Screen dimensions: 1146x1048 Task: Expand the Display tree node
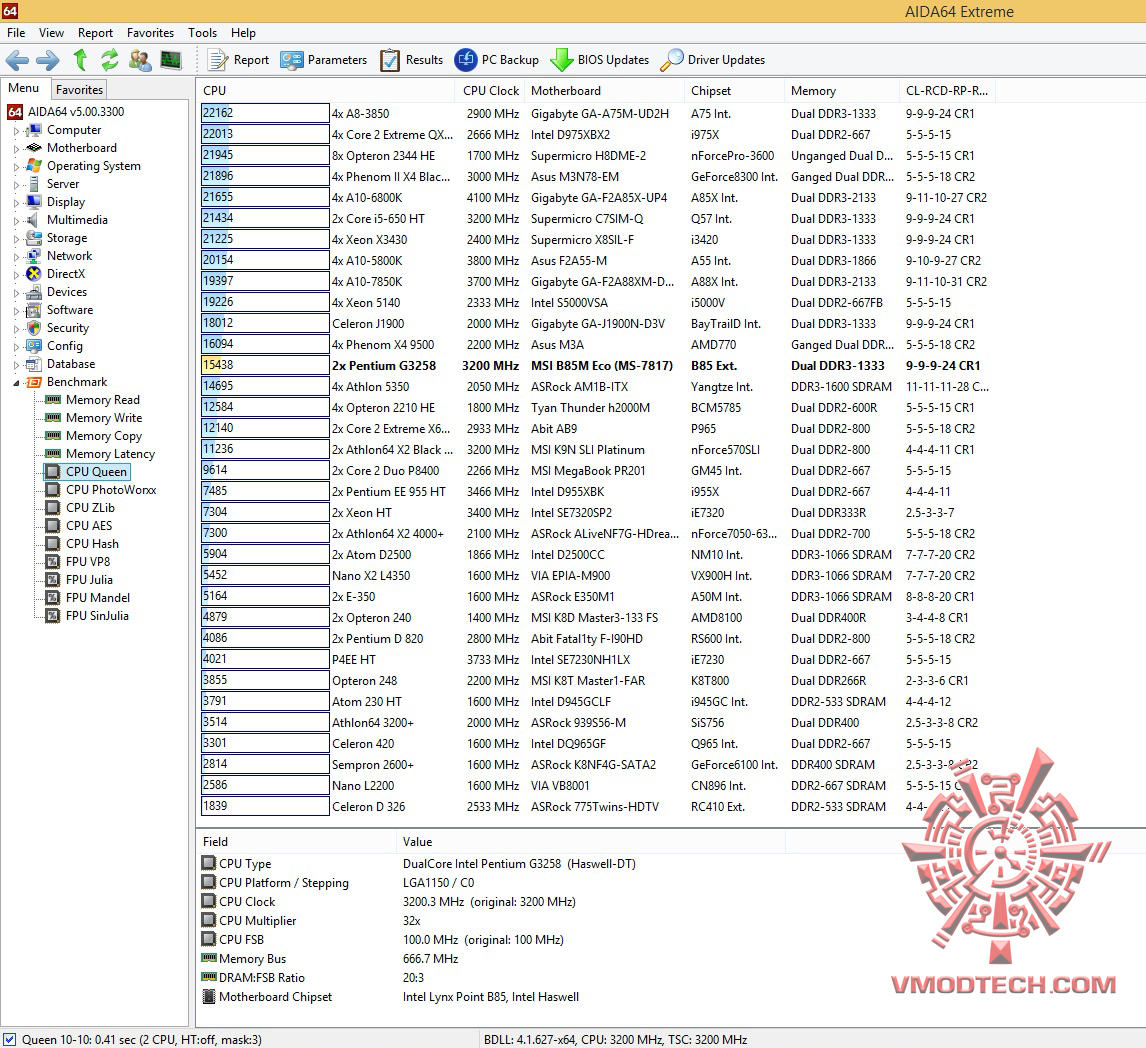pos(16,202)
